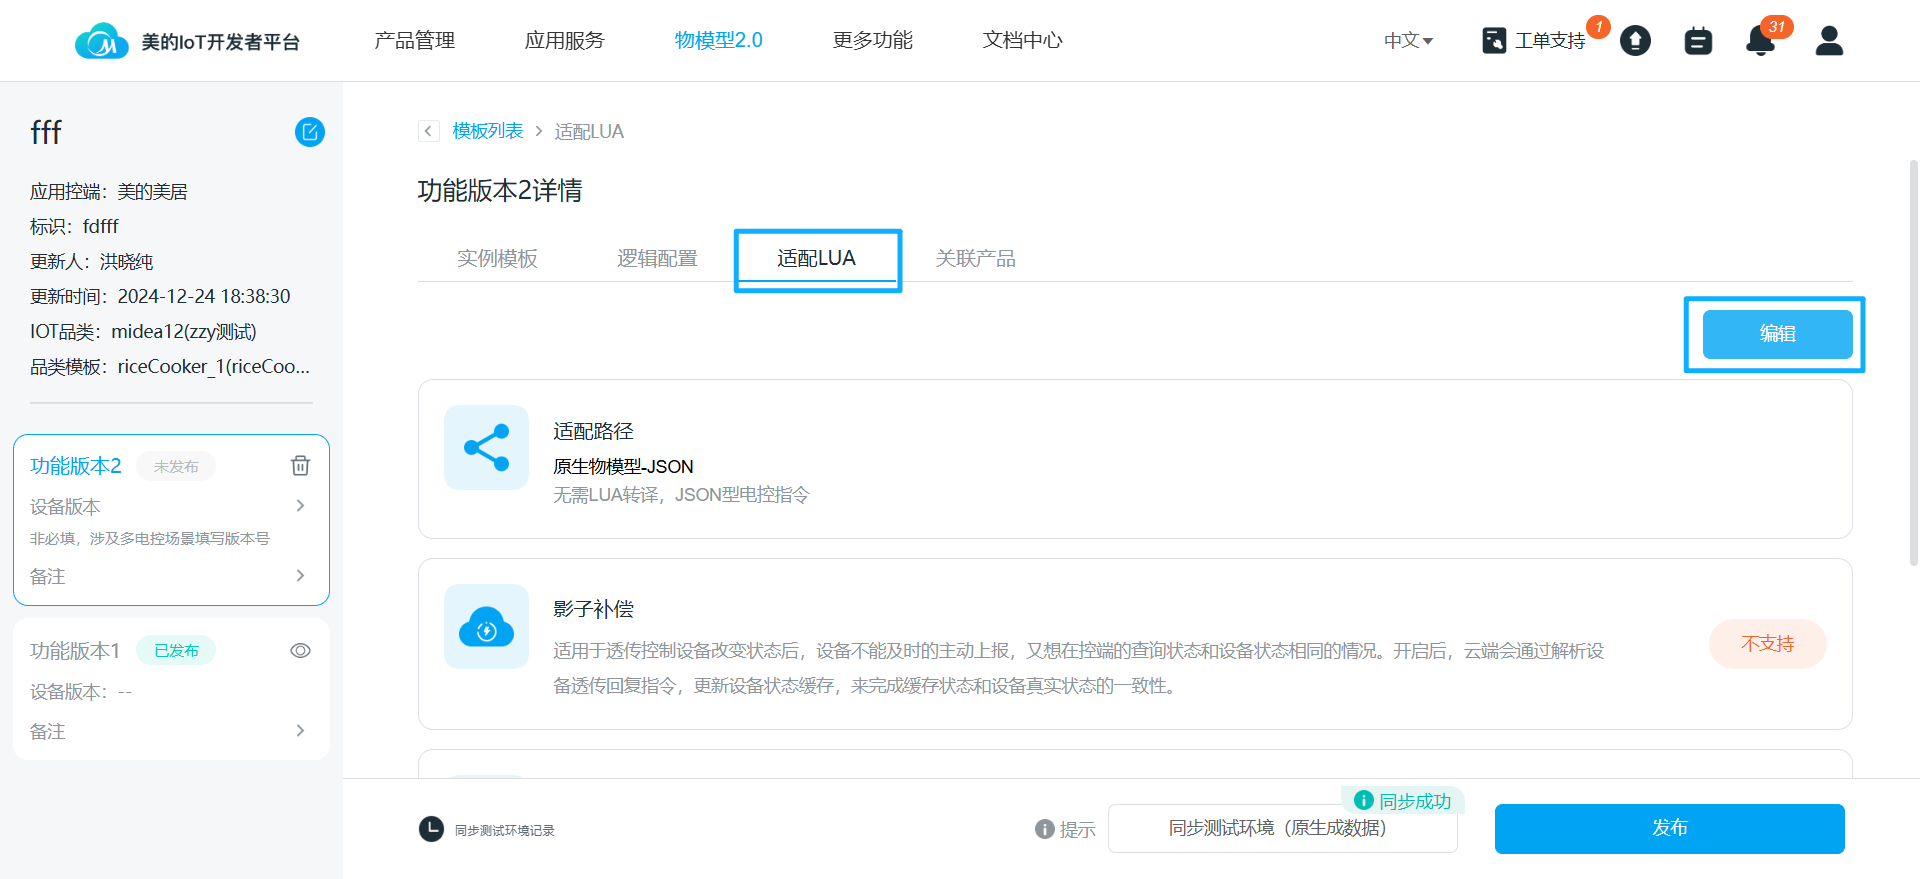Click the upload arrow circle icon
The image size is (1920, 879).
pos(1635,41)
